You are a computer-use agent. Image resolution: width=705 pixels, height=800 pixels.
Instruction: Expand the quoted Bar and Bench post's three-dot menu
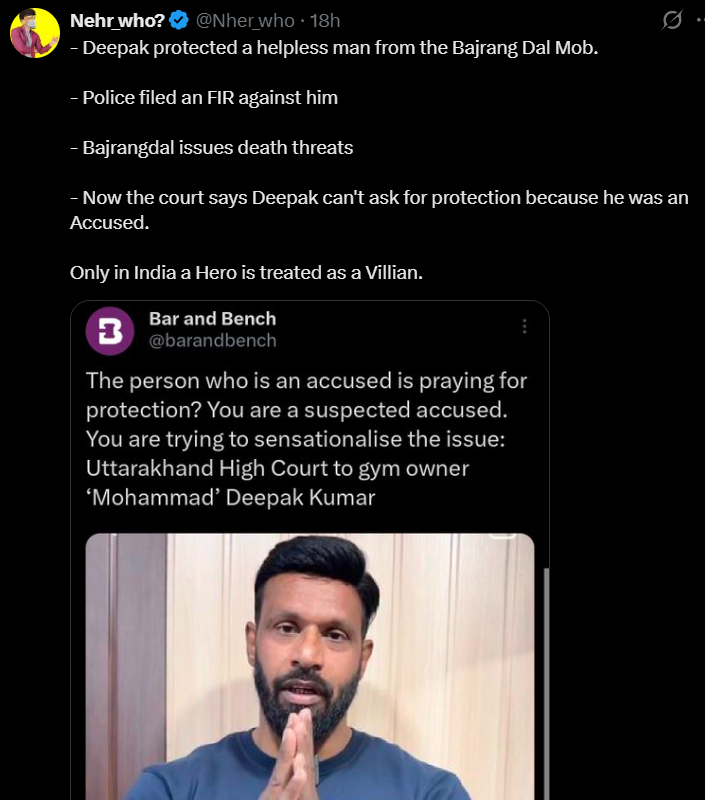pos(524,327)
